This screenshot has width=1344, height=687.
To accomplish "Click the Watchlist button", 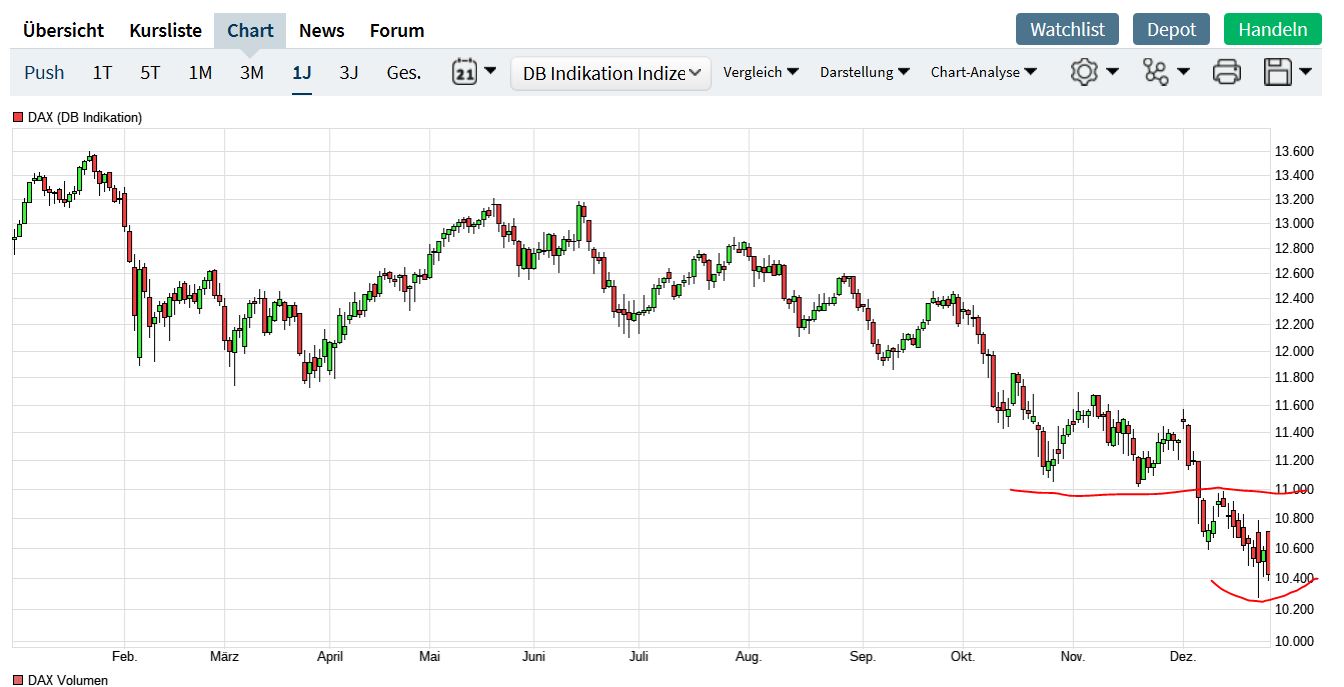I will (x=1067, y=29).
